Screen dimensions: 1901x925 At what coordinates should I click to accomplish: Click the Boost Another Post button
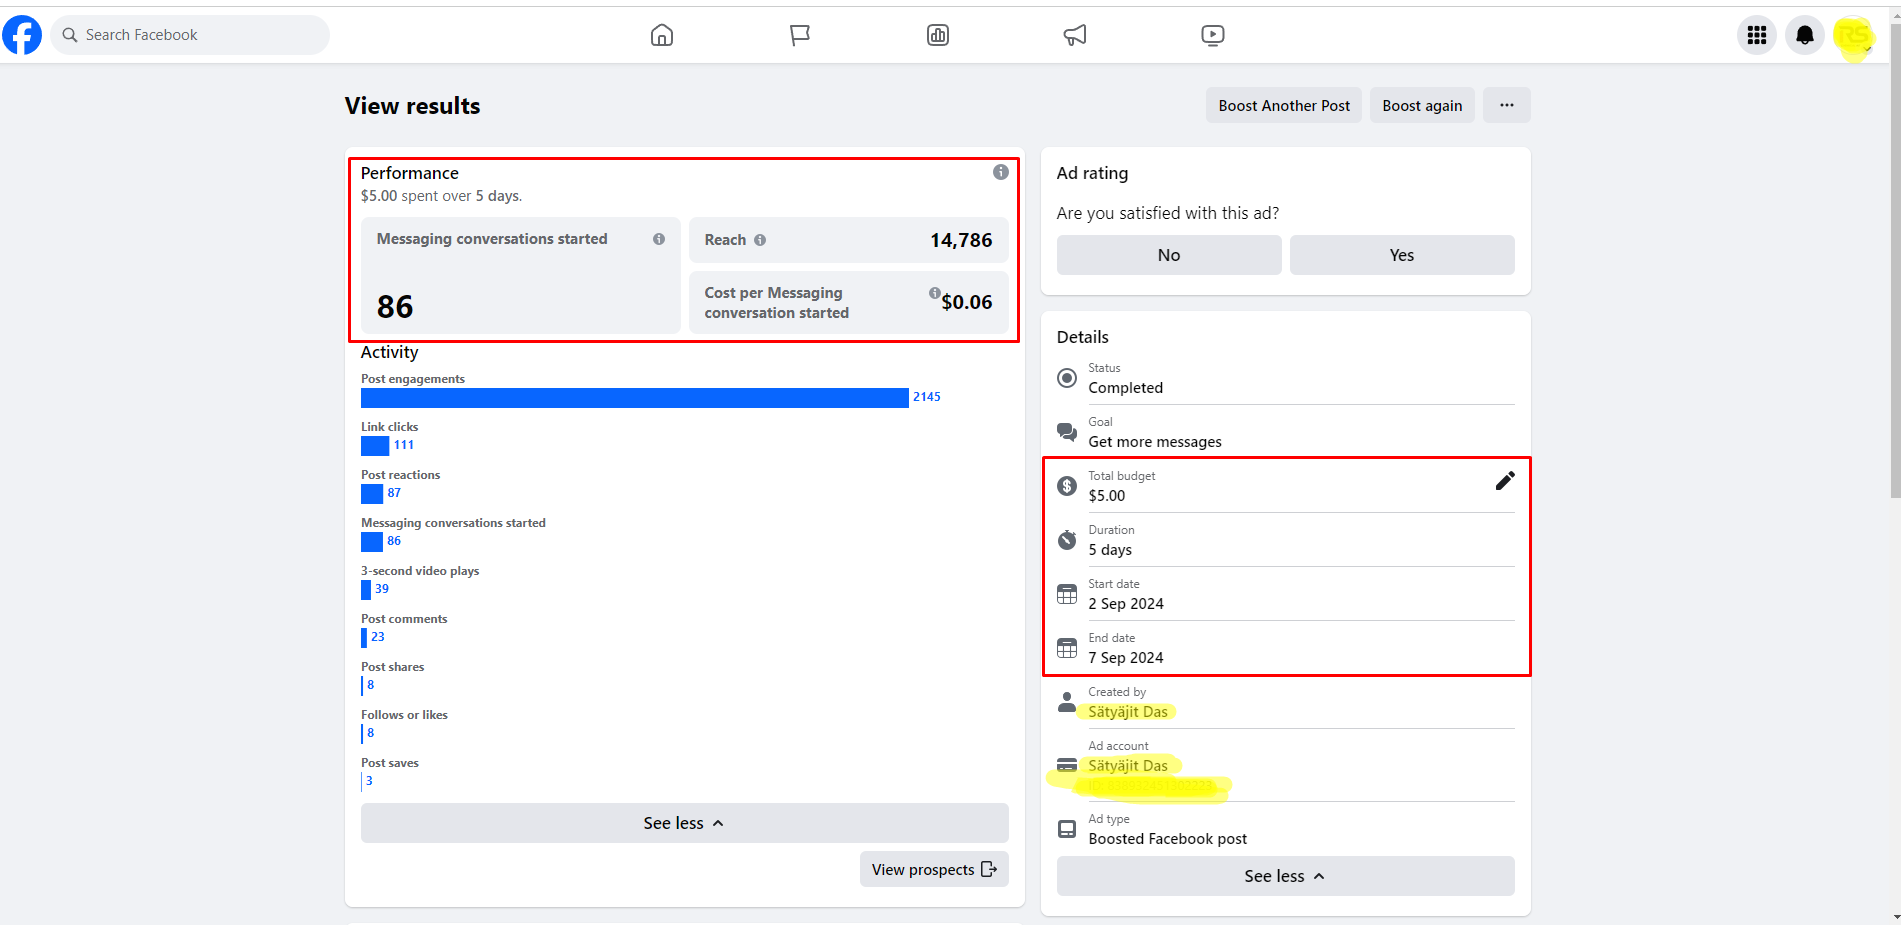pos(1283,105)
